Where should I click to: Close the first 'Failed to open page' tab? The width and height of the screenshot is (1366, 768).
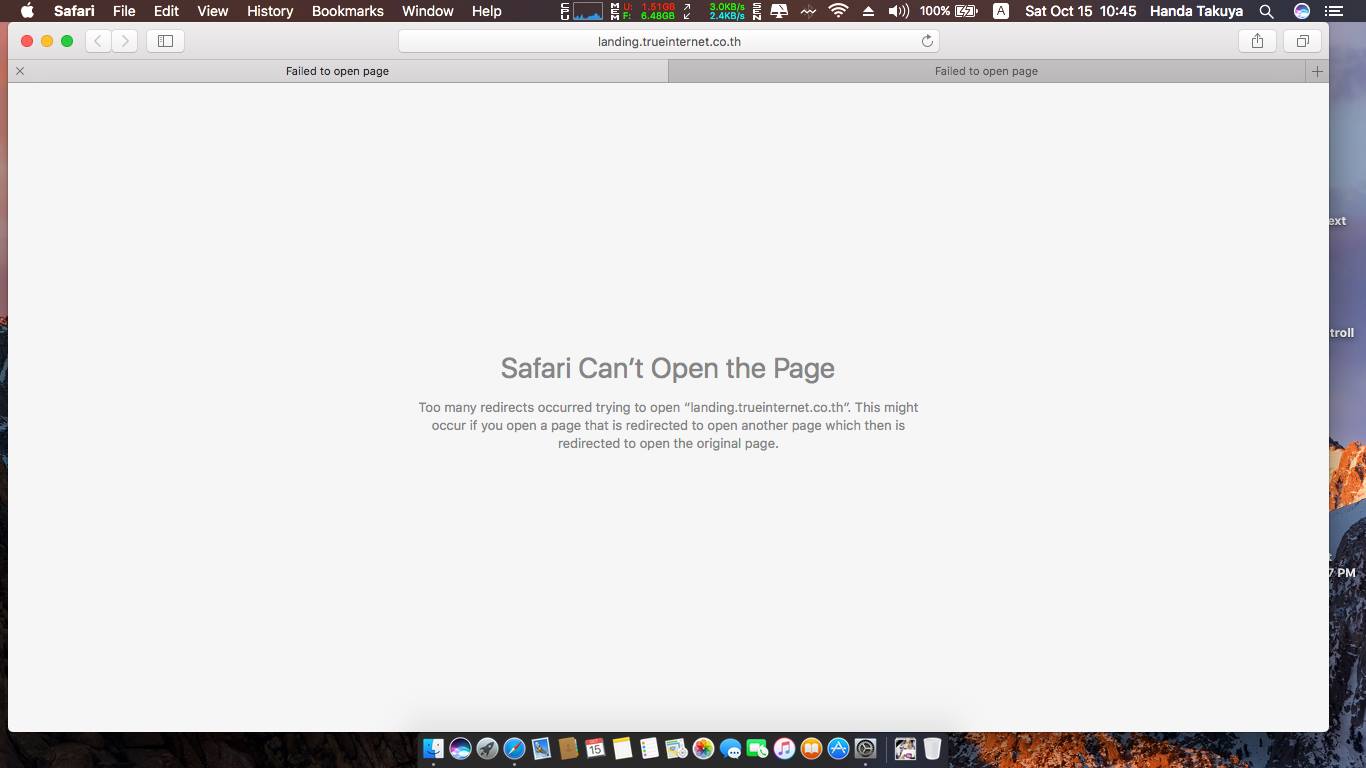pyautogui.click(x=20, y=71)
